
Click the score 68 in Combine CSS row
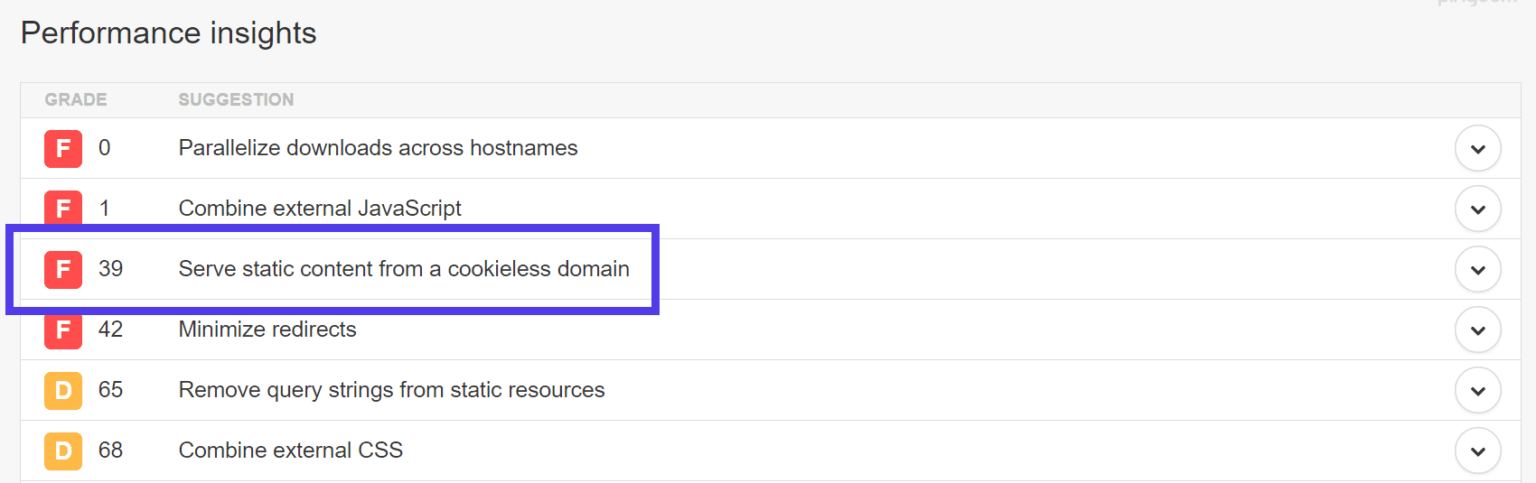tap(110, 451)
